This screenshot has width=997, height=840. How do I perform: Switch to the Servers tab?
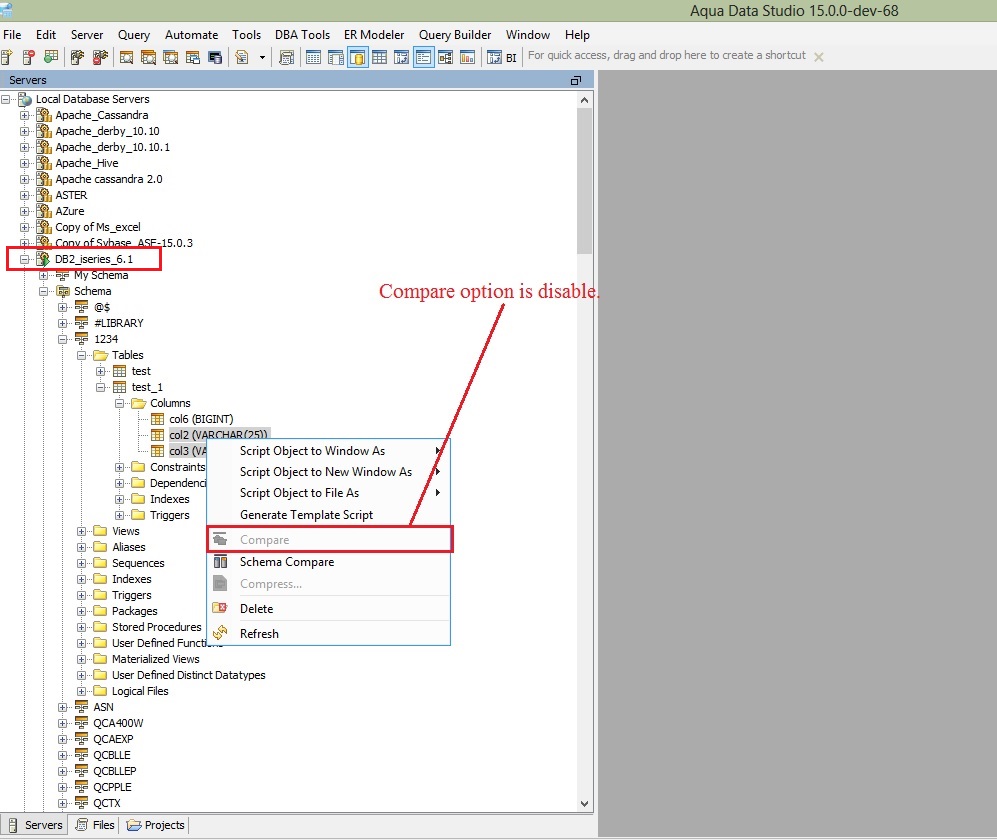point(35,825)
